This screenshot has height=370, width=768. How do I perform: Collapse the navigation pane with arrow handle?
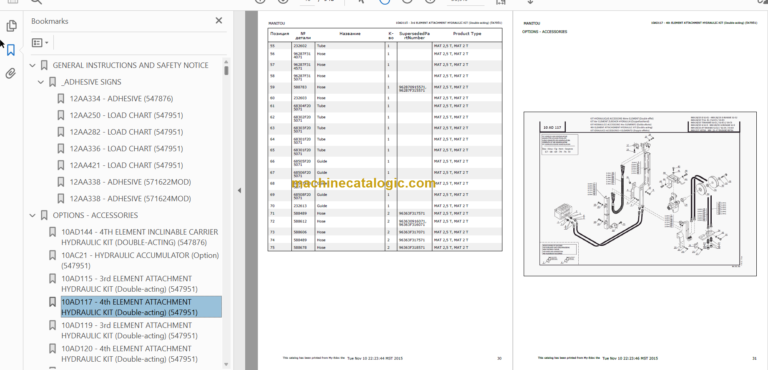239,190
